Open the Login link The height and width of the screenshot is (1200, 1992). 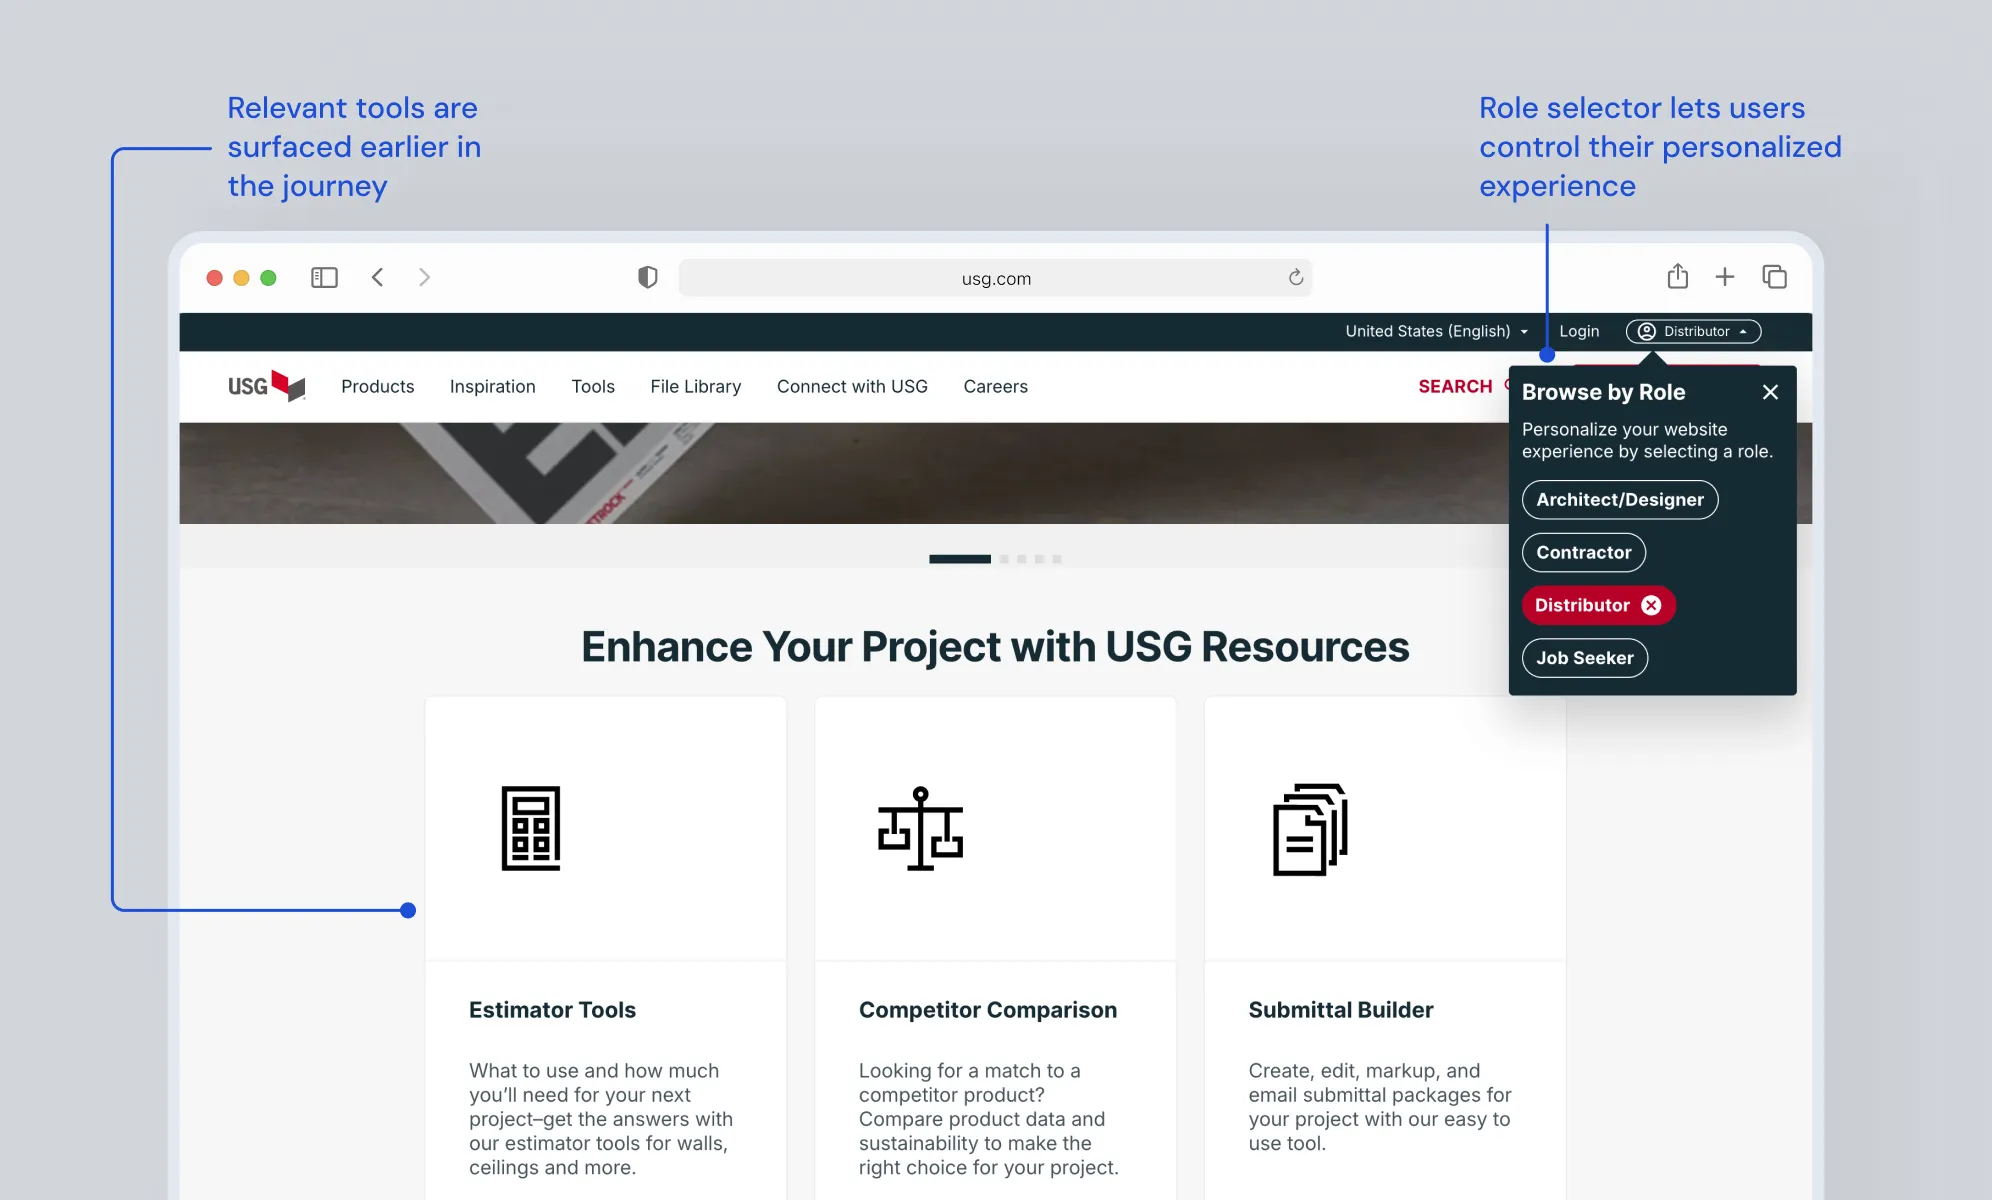tap(1579, 331)
